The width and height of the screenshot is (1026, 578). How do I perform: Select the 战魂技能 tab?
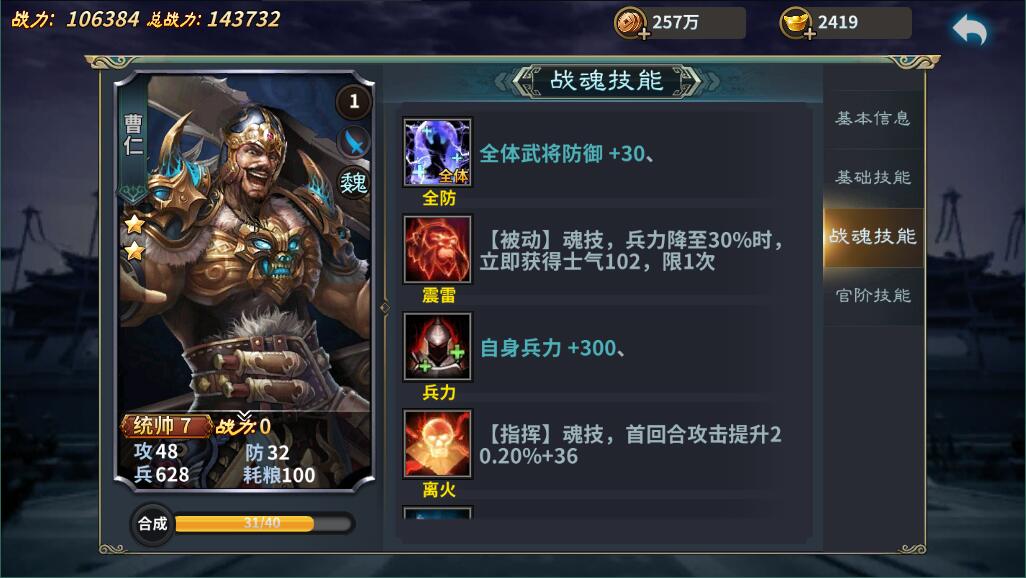click(873, 236)
